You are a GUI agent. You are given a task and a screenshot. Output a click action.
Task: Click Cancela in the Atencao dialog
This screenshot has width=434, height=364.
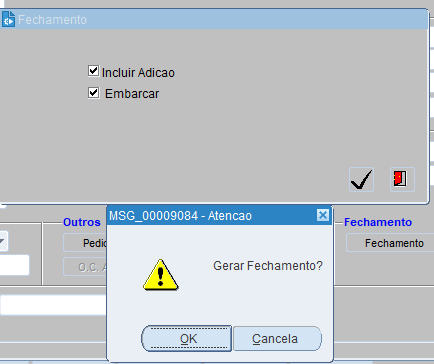click(277, 339)
